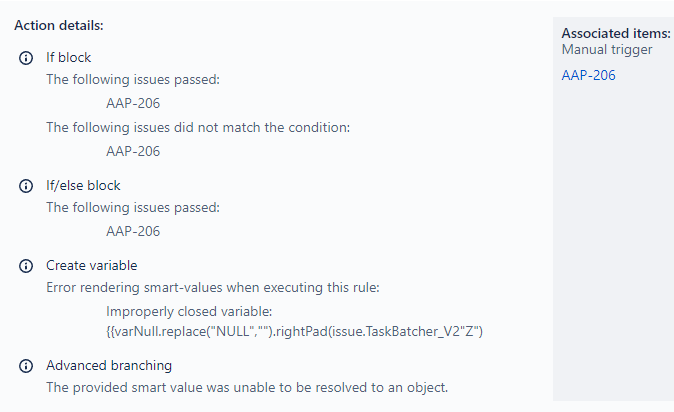
Task: Click AAP-206 under If block passed issues
Action: (x=133, y=103)
